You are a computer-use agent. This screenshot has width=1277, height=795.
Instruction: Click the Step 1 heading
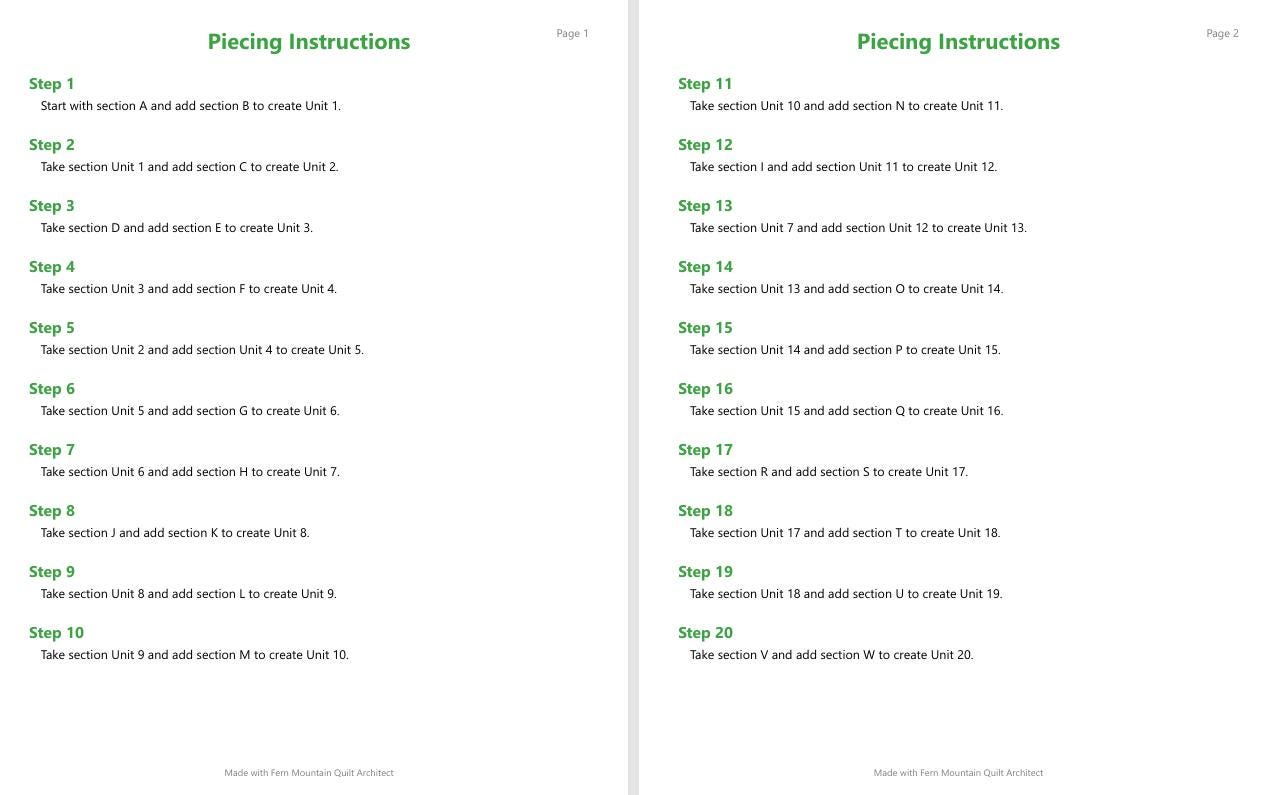pos(51,84)
